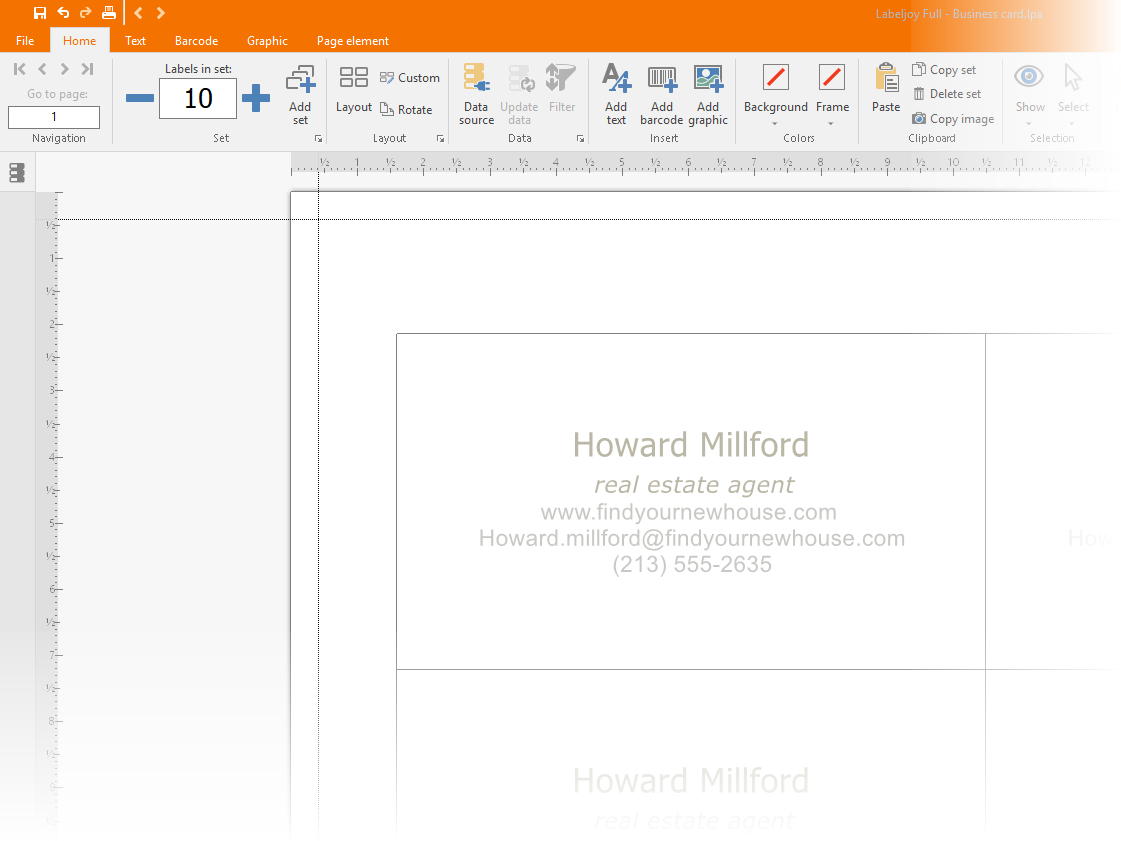Image resolution: width=1121 pixels, height=841 pixels.
Task: Switch to the Graphic tab
Action: click(x=267, y=41)
